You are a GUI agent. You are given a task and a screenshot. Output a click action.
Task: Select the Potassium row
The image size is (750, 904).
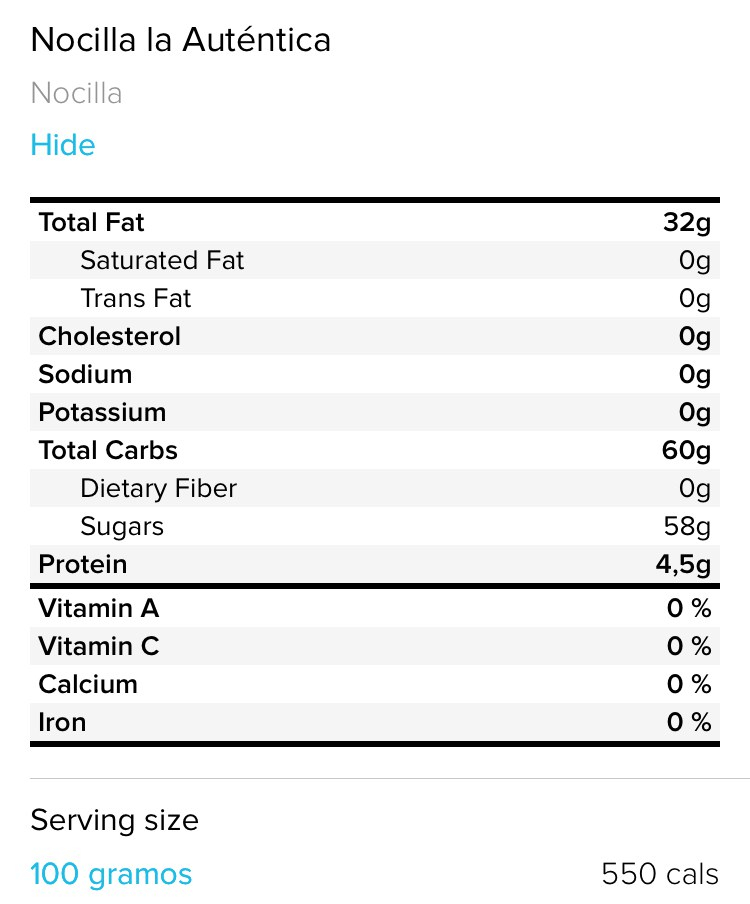[x=374, y=412]
